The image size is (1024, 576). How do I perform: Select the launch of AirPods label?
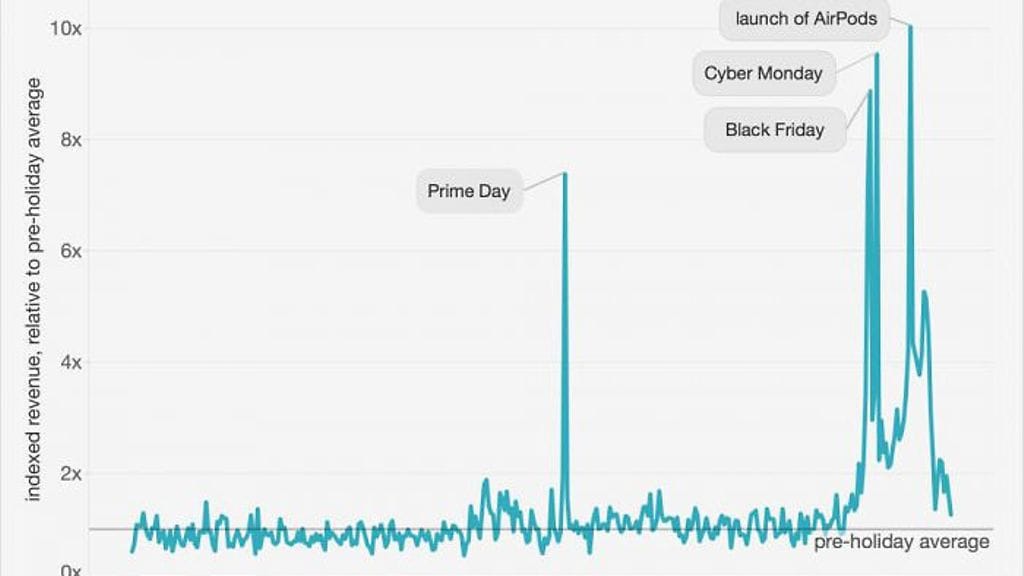(806, 18)
